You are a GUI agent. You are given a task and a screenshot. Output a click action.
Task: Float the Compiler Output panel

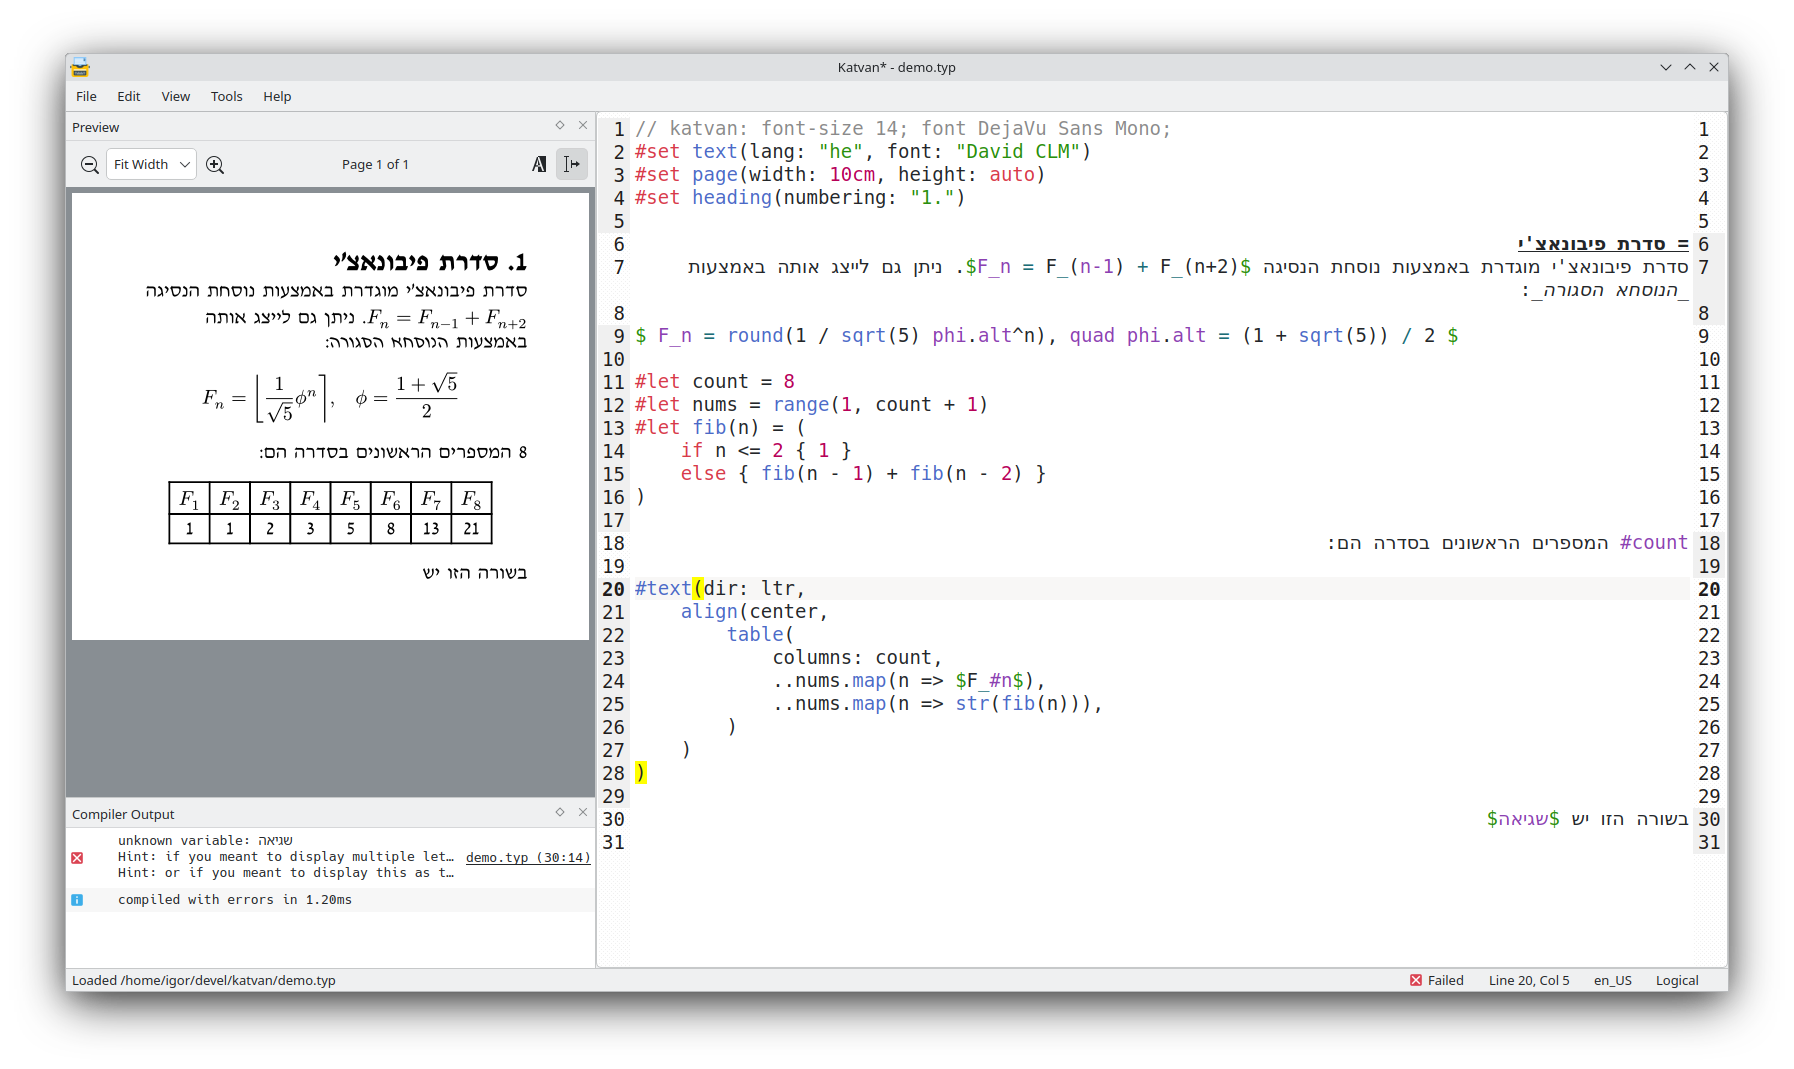(560, 813)
